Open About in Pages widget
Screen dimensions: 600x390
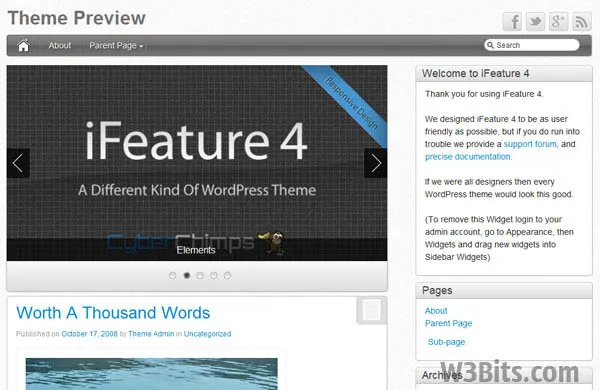[x=436, y=311]
